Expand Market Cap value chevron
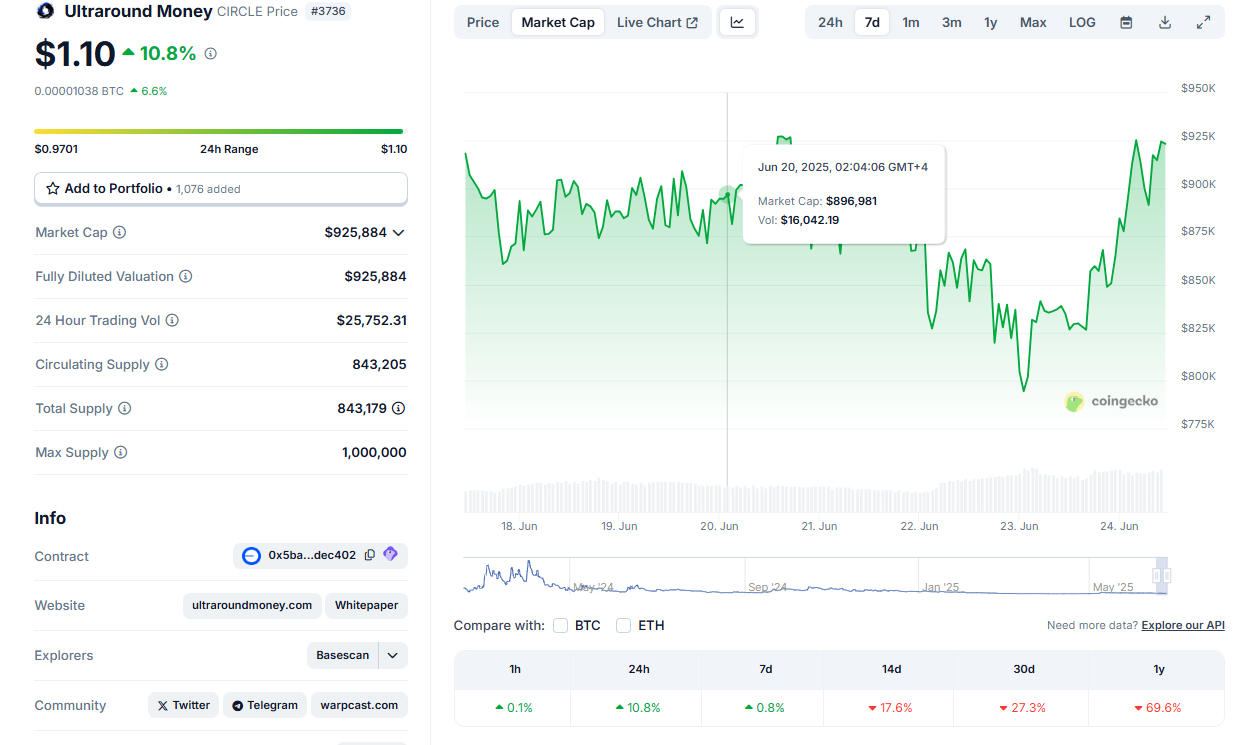Viewport: 1243px width, 745px height. (x=398, y=232)
